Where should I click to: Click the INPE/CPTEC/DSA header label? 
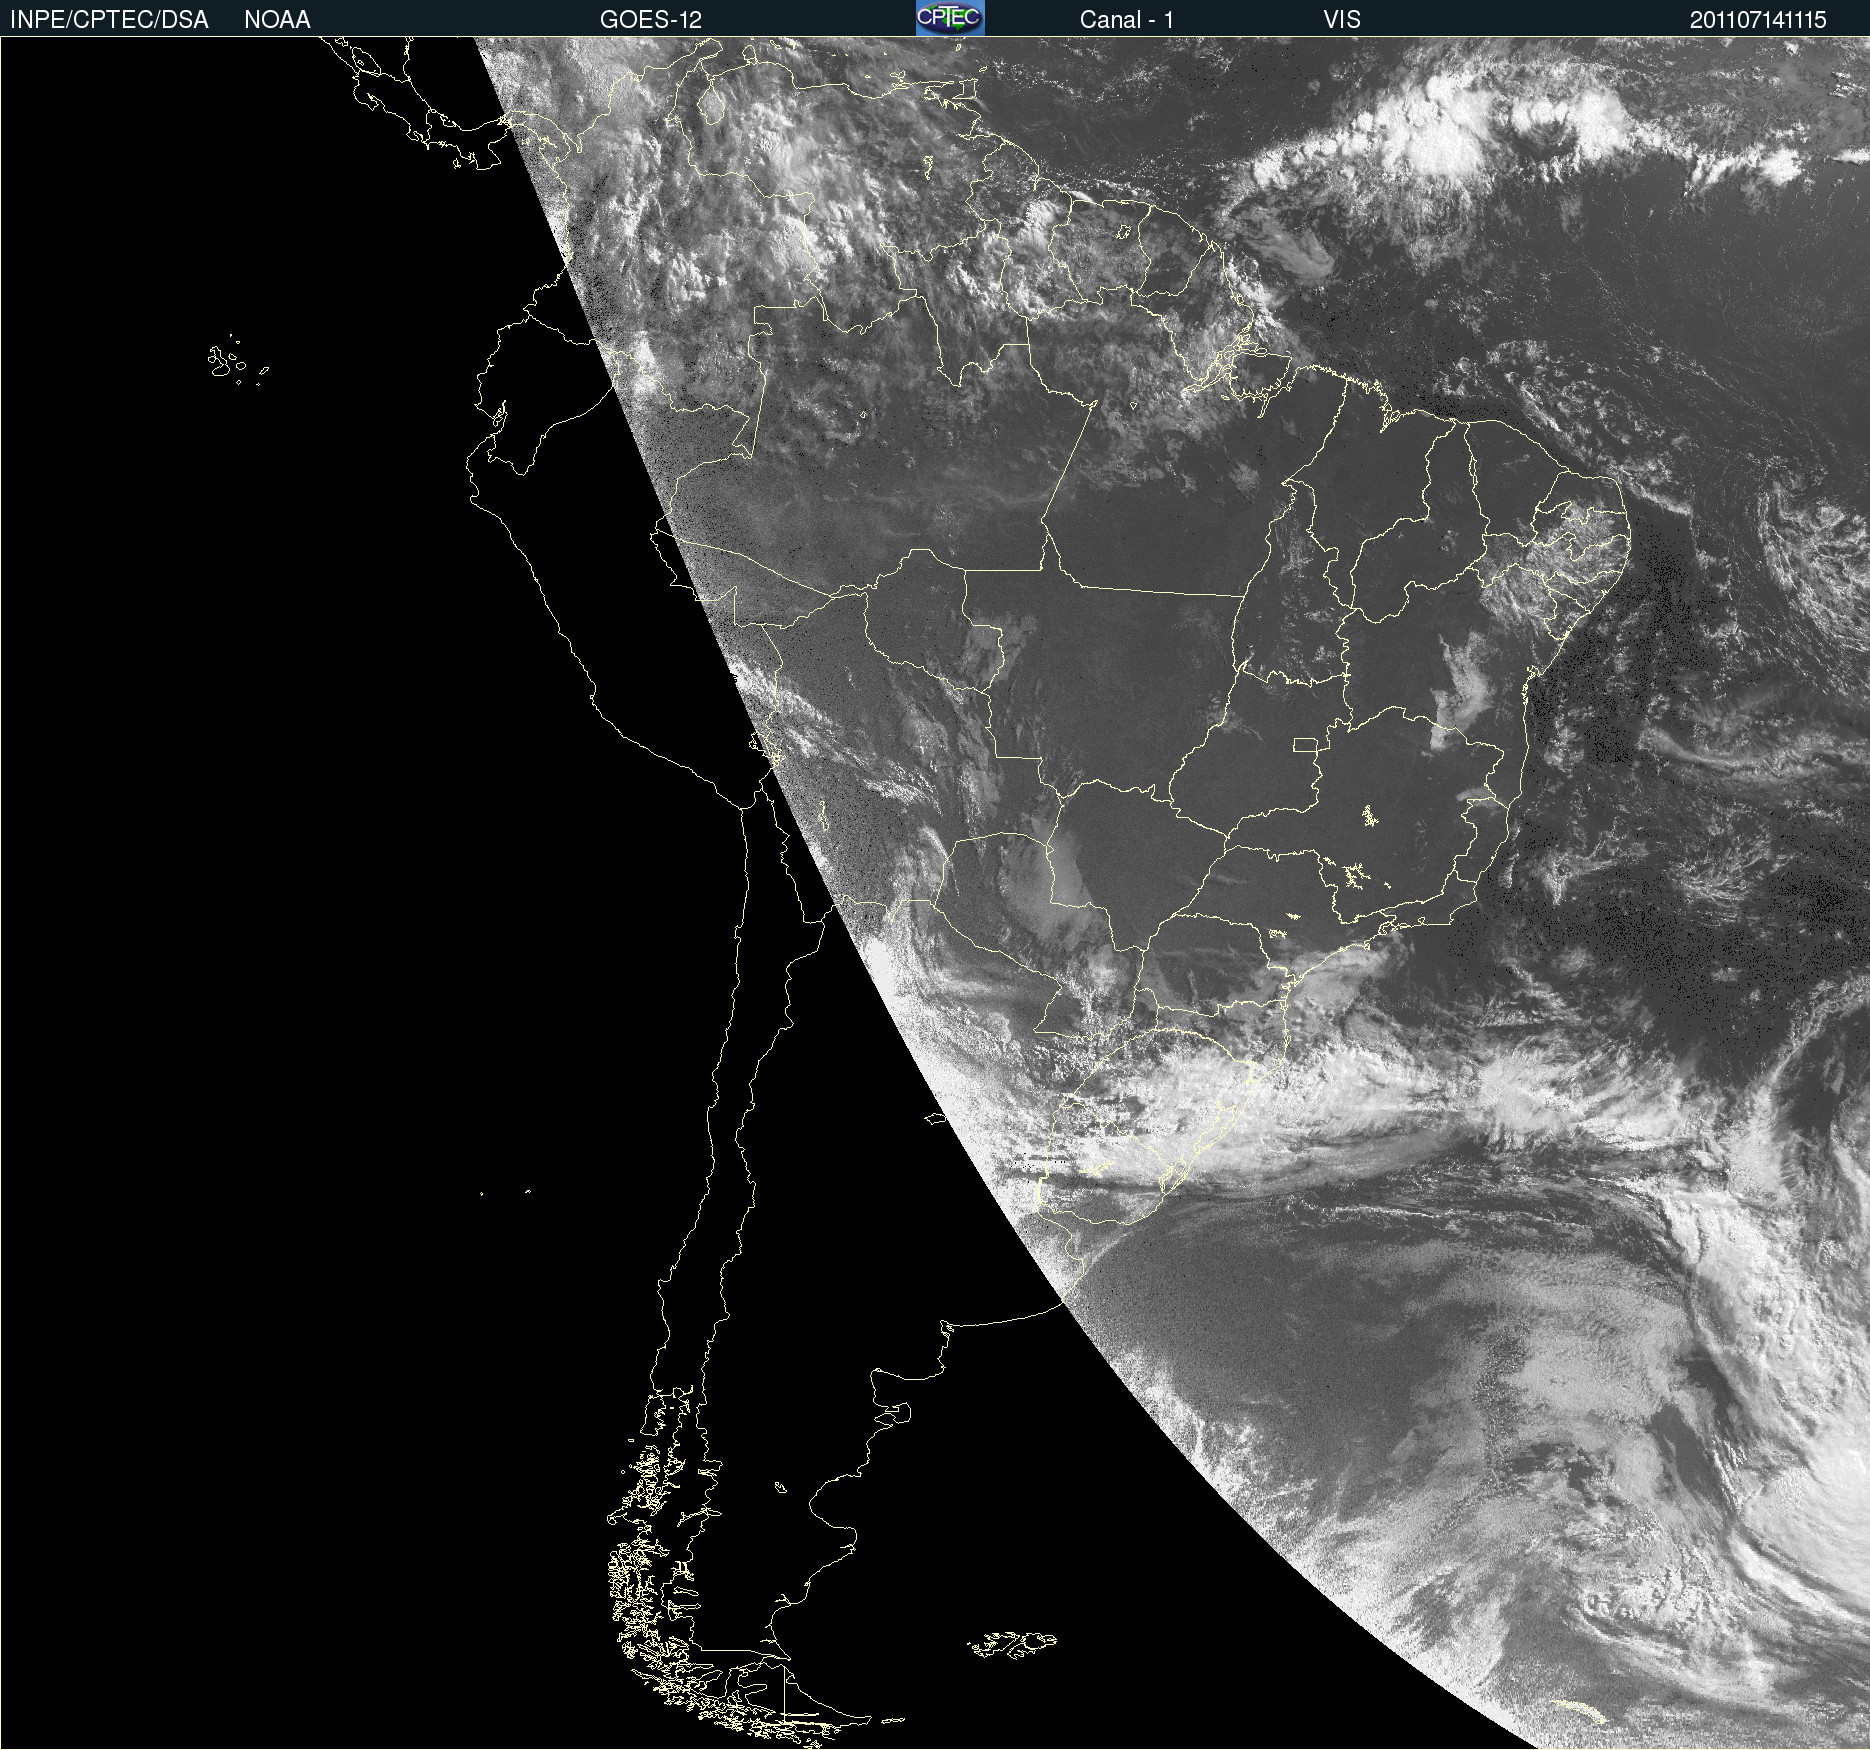tap(109, 20)
